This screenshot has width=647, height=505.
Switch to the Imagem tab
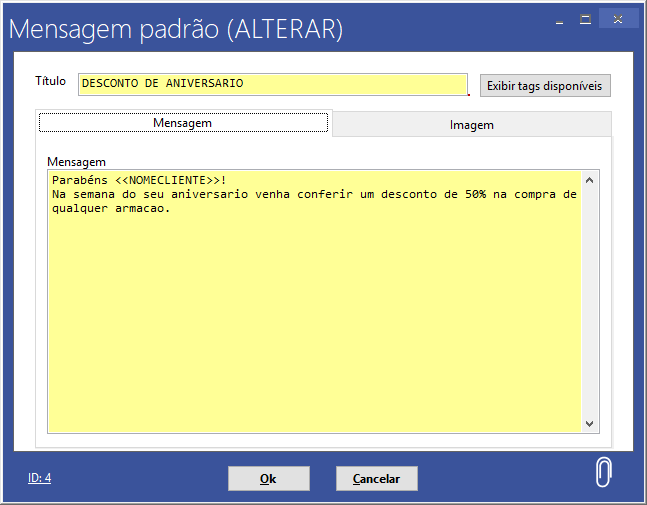471,125
